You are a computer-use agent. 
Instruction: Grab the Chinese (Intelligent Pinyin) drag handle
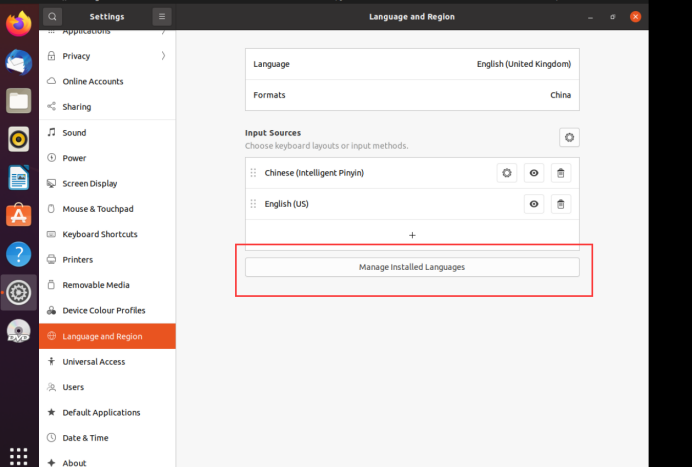(253, 173)
